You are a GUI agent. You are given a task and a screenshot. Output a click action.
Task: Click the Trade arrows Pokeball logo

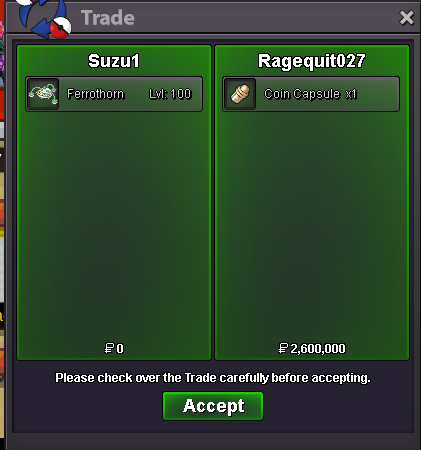44,17
